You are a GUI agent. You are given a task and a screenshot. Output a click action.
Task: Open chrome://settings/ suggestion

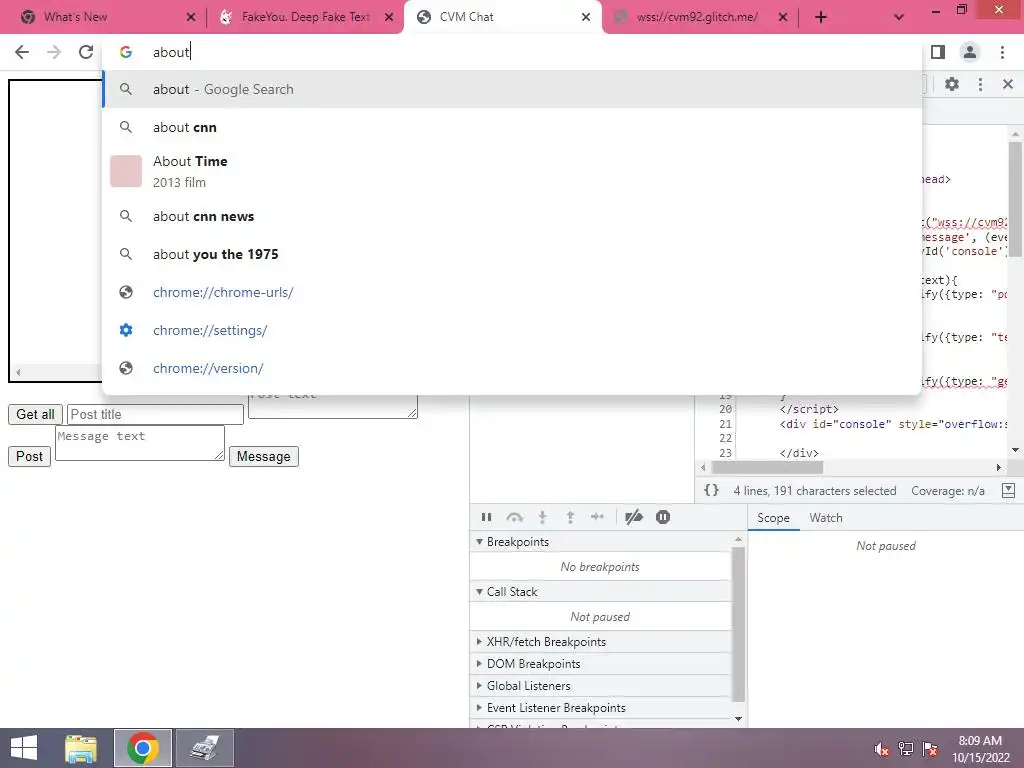[512, 330]
